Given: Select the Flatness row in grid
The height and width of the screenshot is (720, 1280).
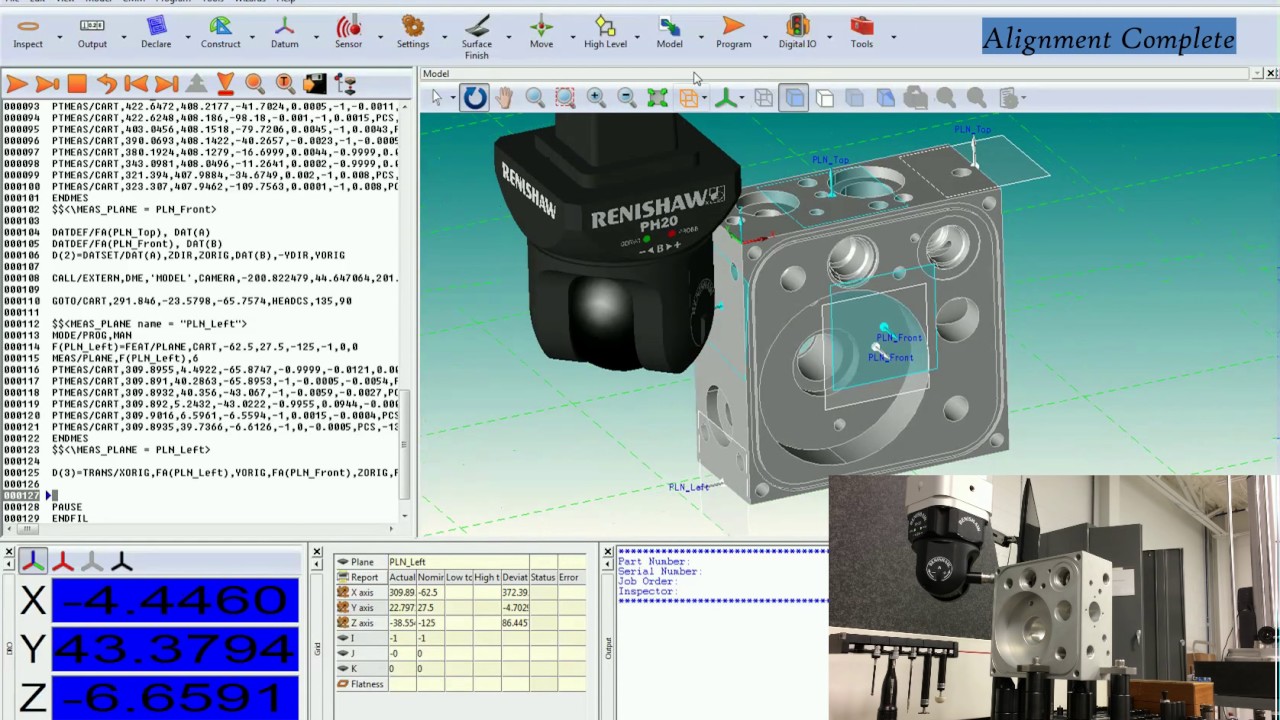Looking at the screenshot, I should [x=460, y=684].
